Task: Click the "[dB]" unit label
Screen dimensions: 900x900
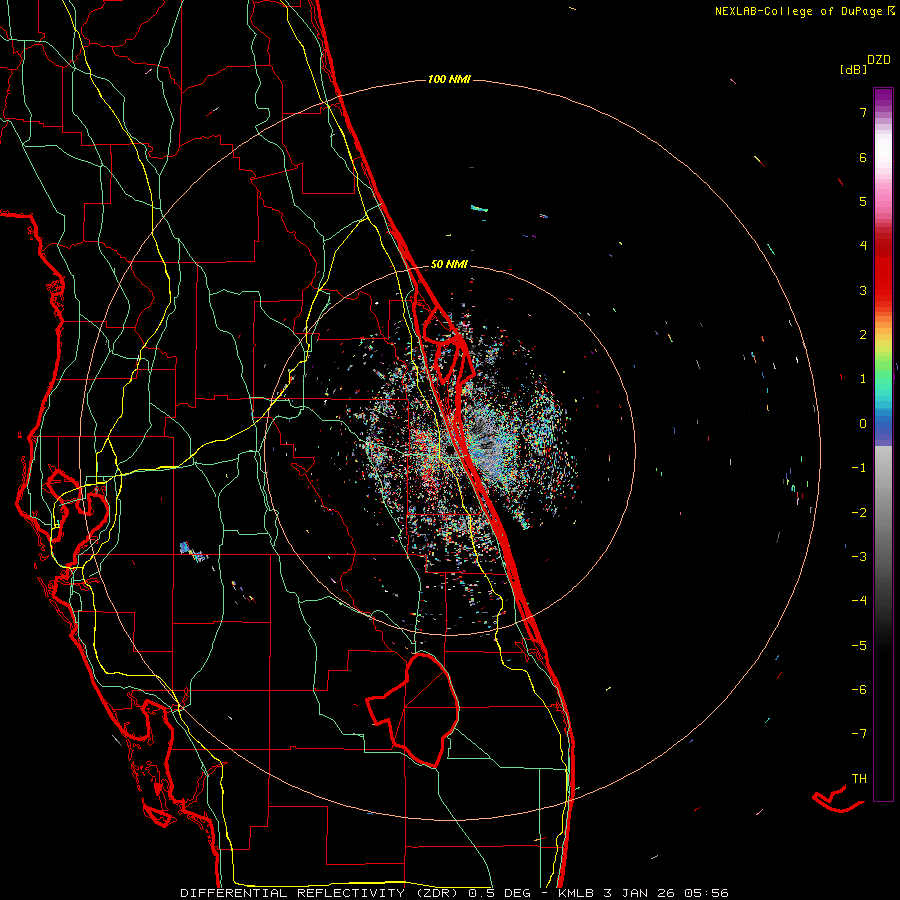Action: 854,69
